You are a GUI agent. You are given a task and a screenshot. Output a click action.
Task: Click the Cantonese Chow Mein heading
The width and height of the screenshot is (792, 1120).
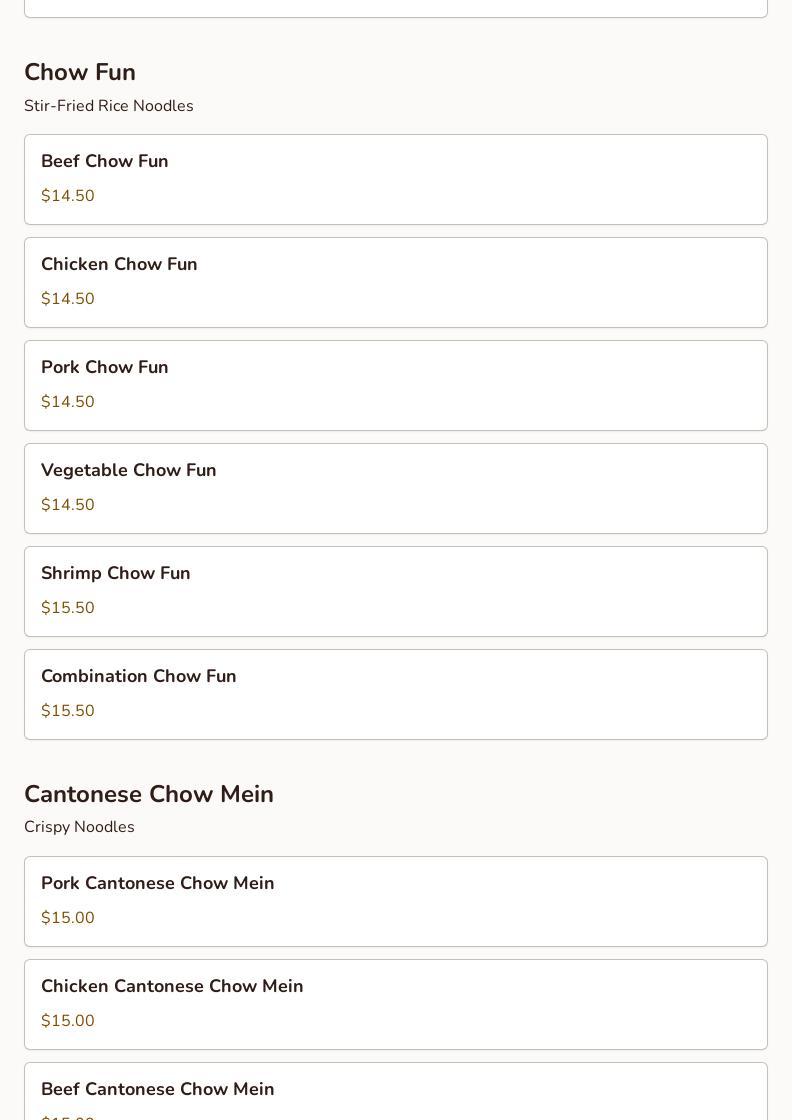[149, 794]
